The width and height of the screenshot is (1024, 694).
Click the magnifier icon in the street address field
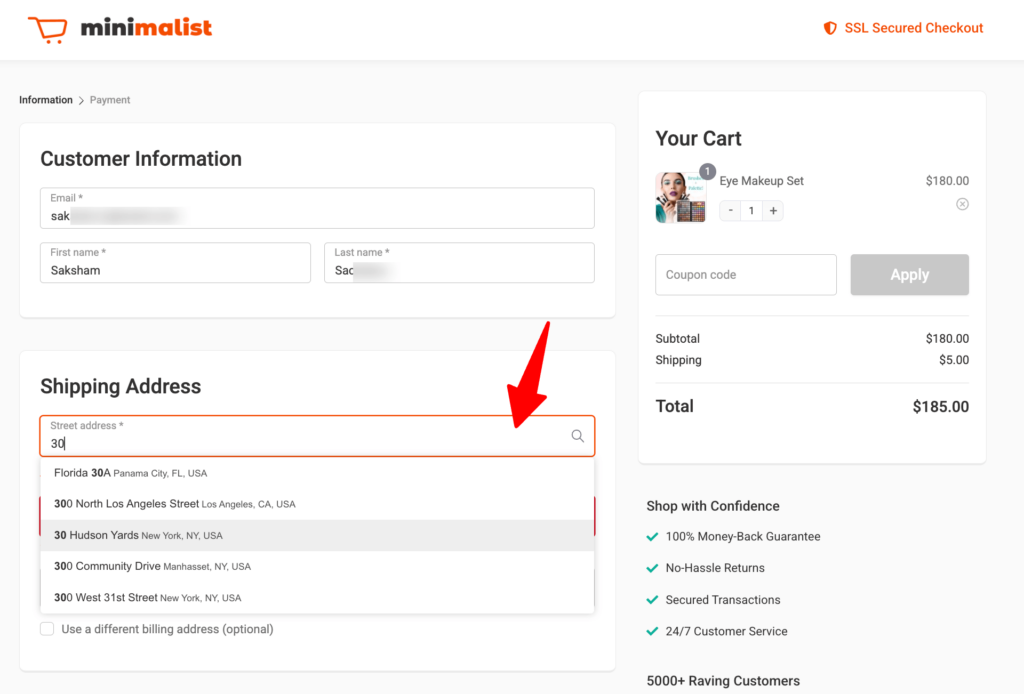(577, 436)
